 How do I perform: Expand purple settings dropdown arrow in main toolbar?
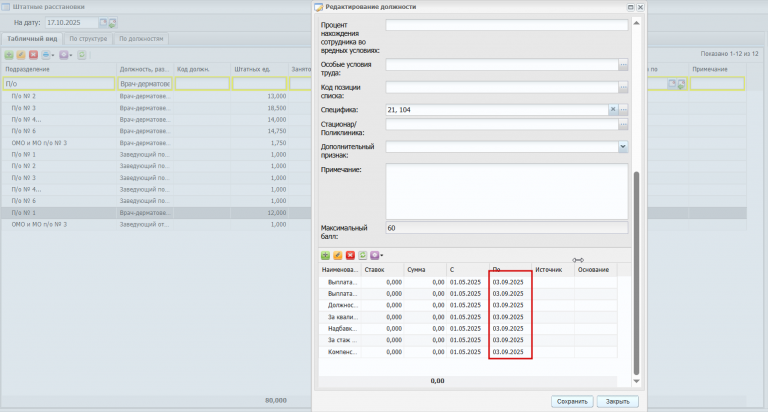(x=71, y=55)
